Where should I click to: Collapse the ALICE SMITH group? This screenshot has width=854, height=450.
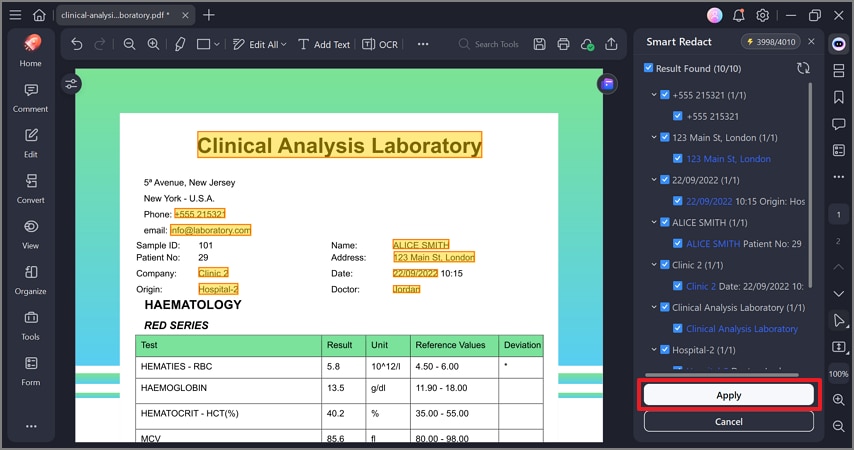point(654,222)
